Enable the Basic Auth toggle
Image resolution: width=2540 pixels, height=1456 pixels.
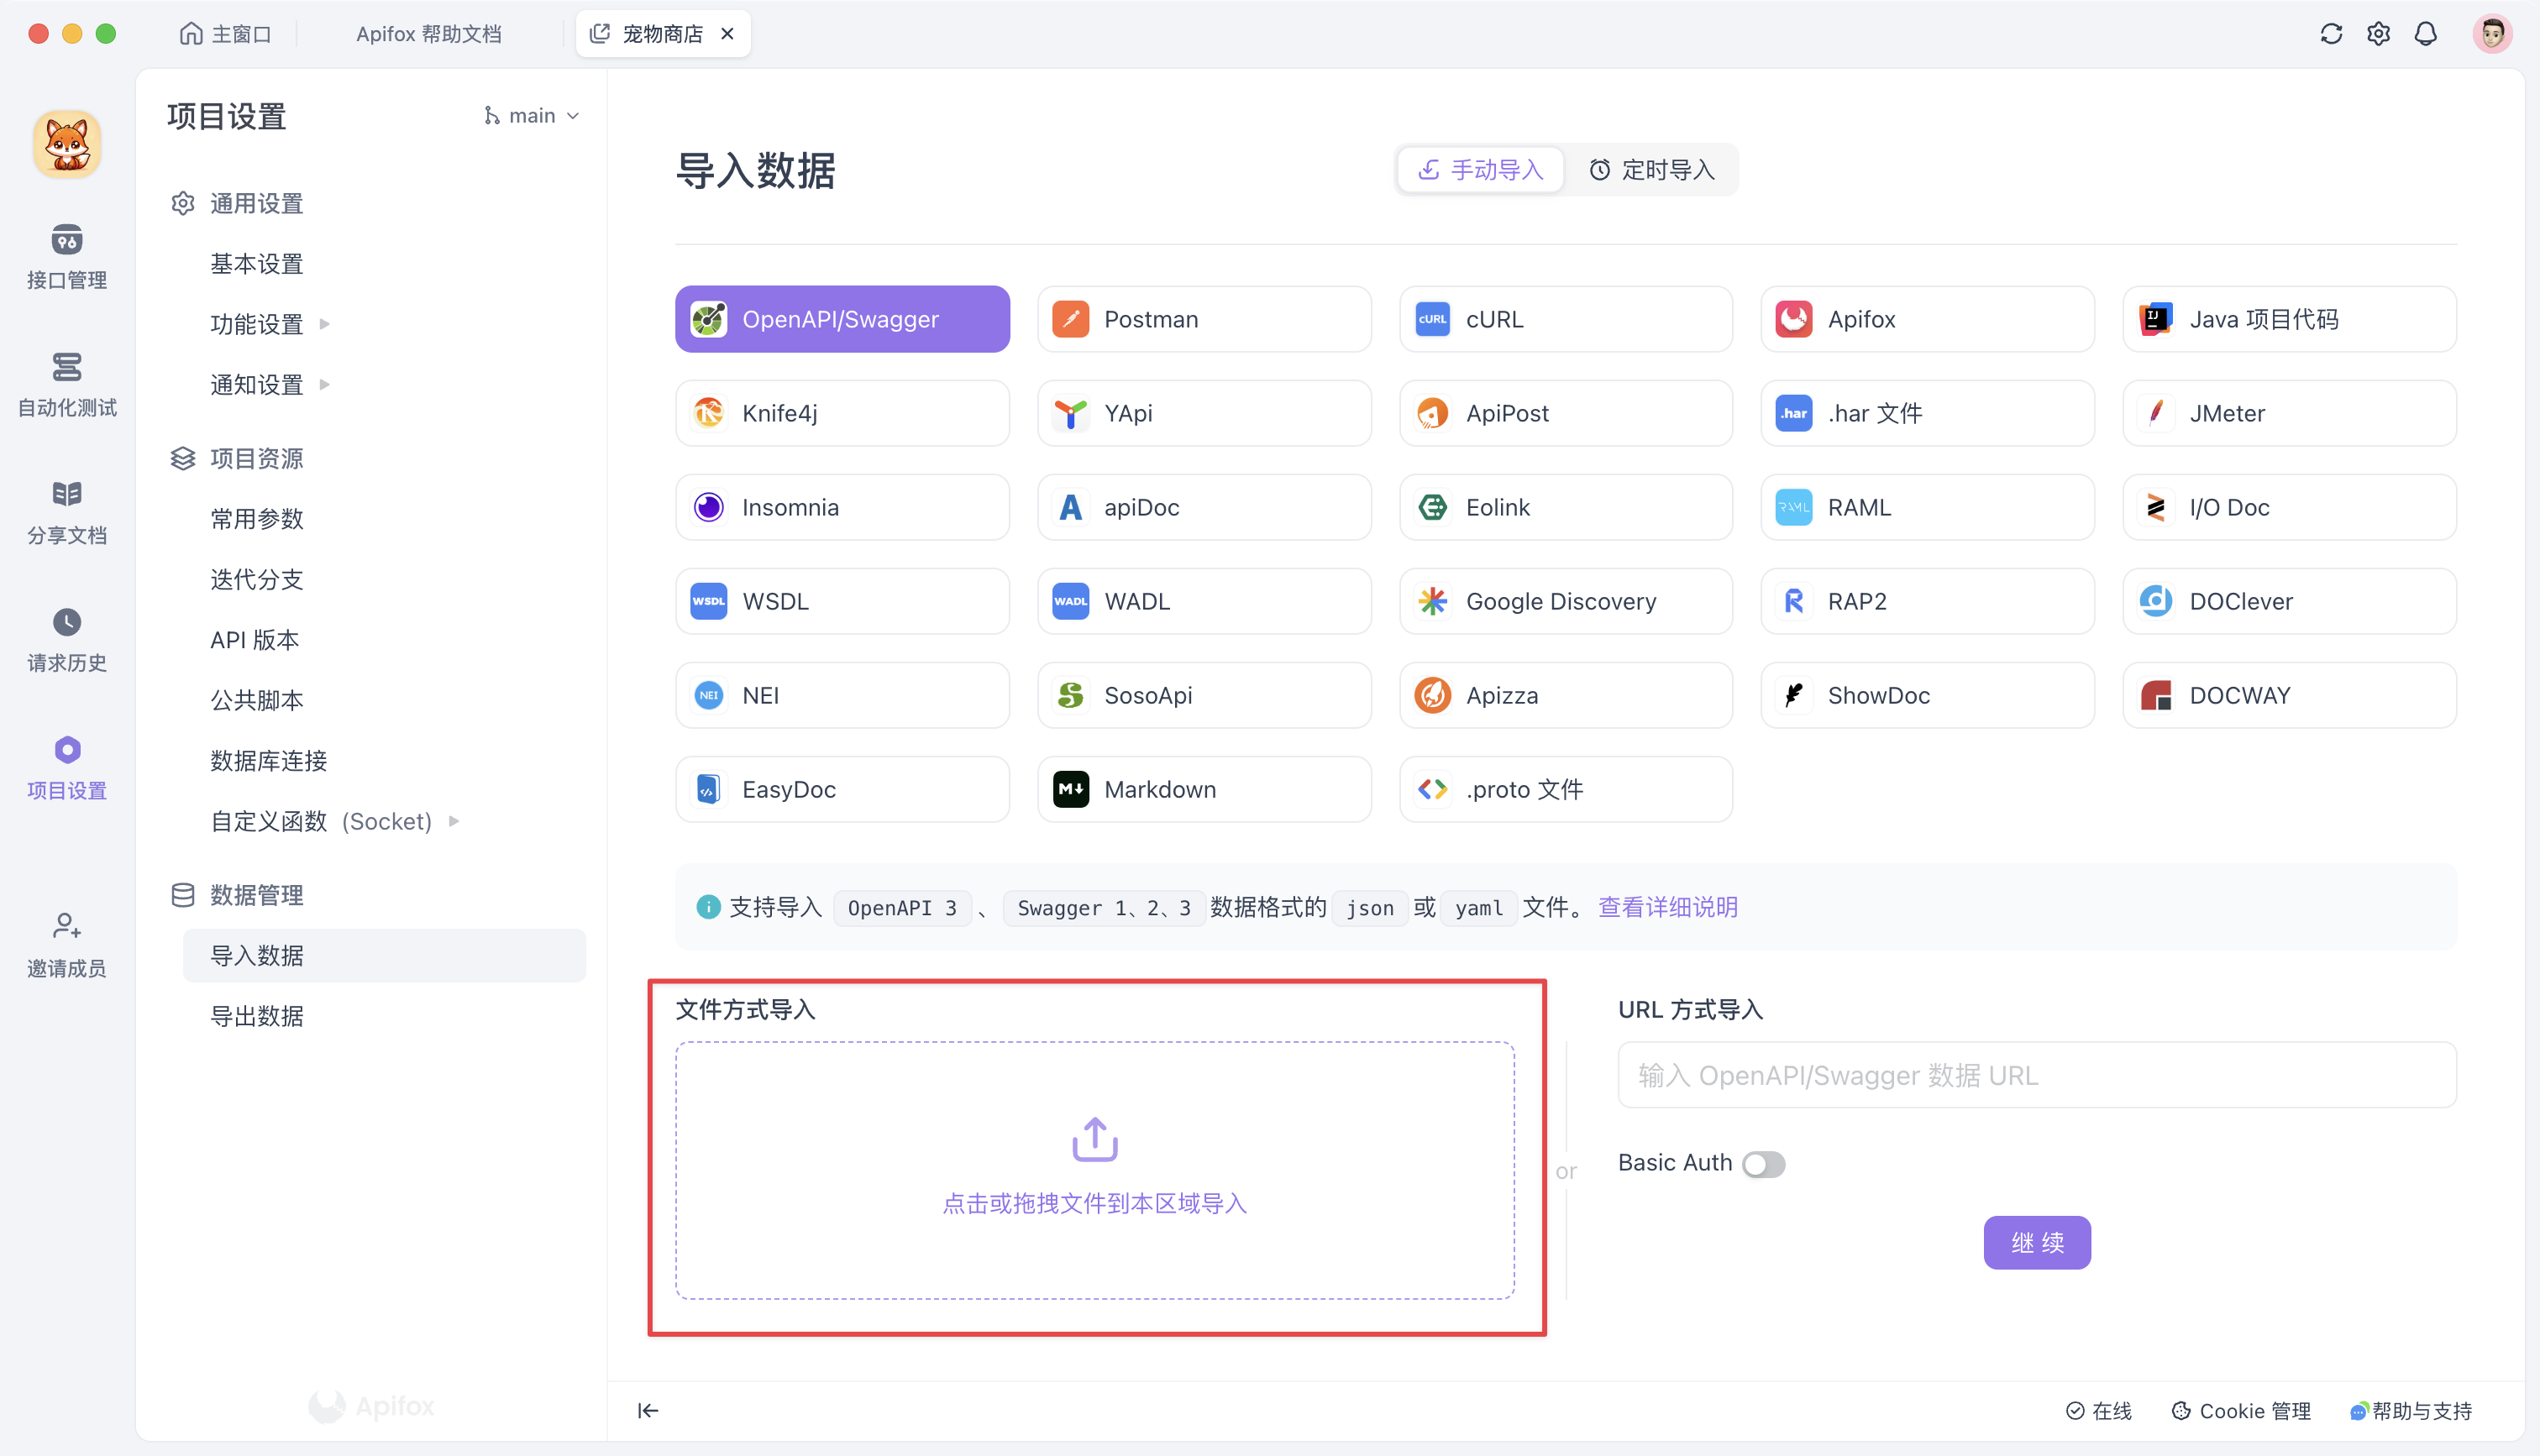1763,1163
